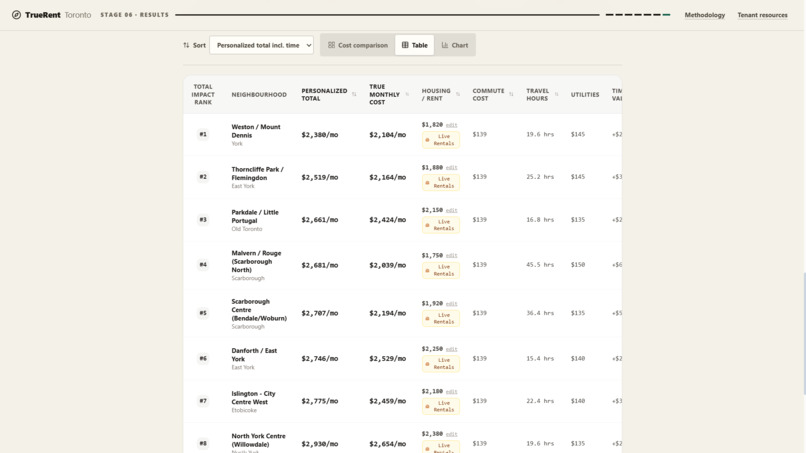The height and width of the screenshot is (453, 806).
Task: Select the North York Centre (Willowdale) name
Action: pyautogui.click(x=258, y=440)
